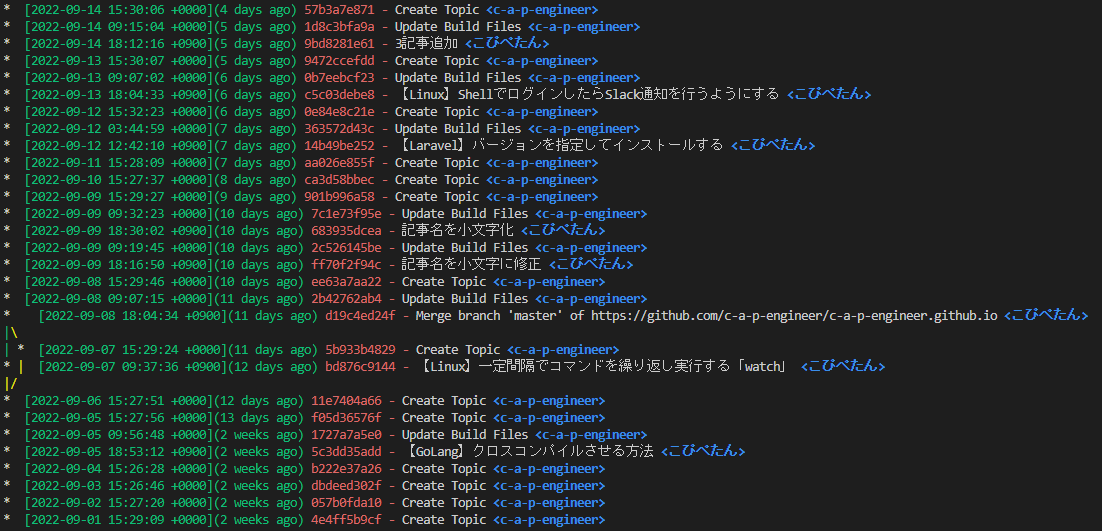Screen dimensions: 1102x531
Task: Click timestamp 2022-09-07 09:37:36 +0900
Action: click(132, 366)
